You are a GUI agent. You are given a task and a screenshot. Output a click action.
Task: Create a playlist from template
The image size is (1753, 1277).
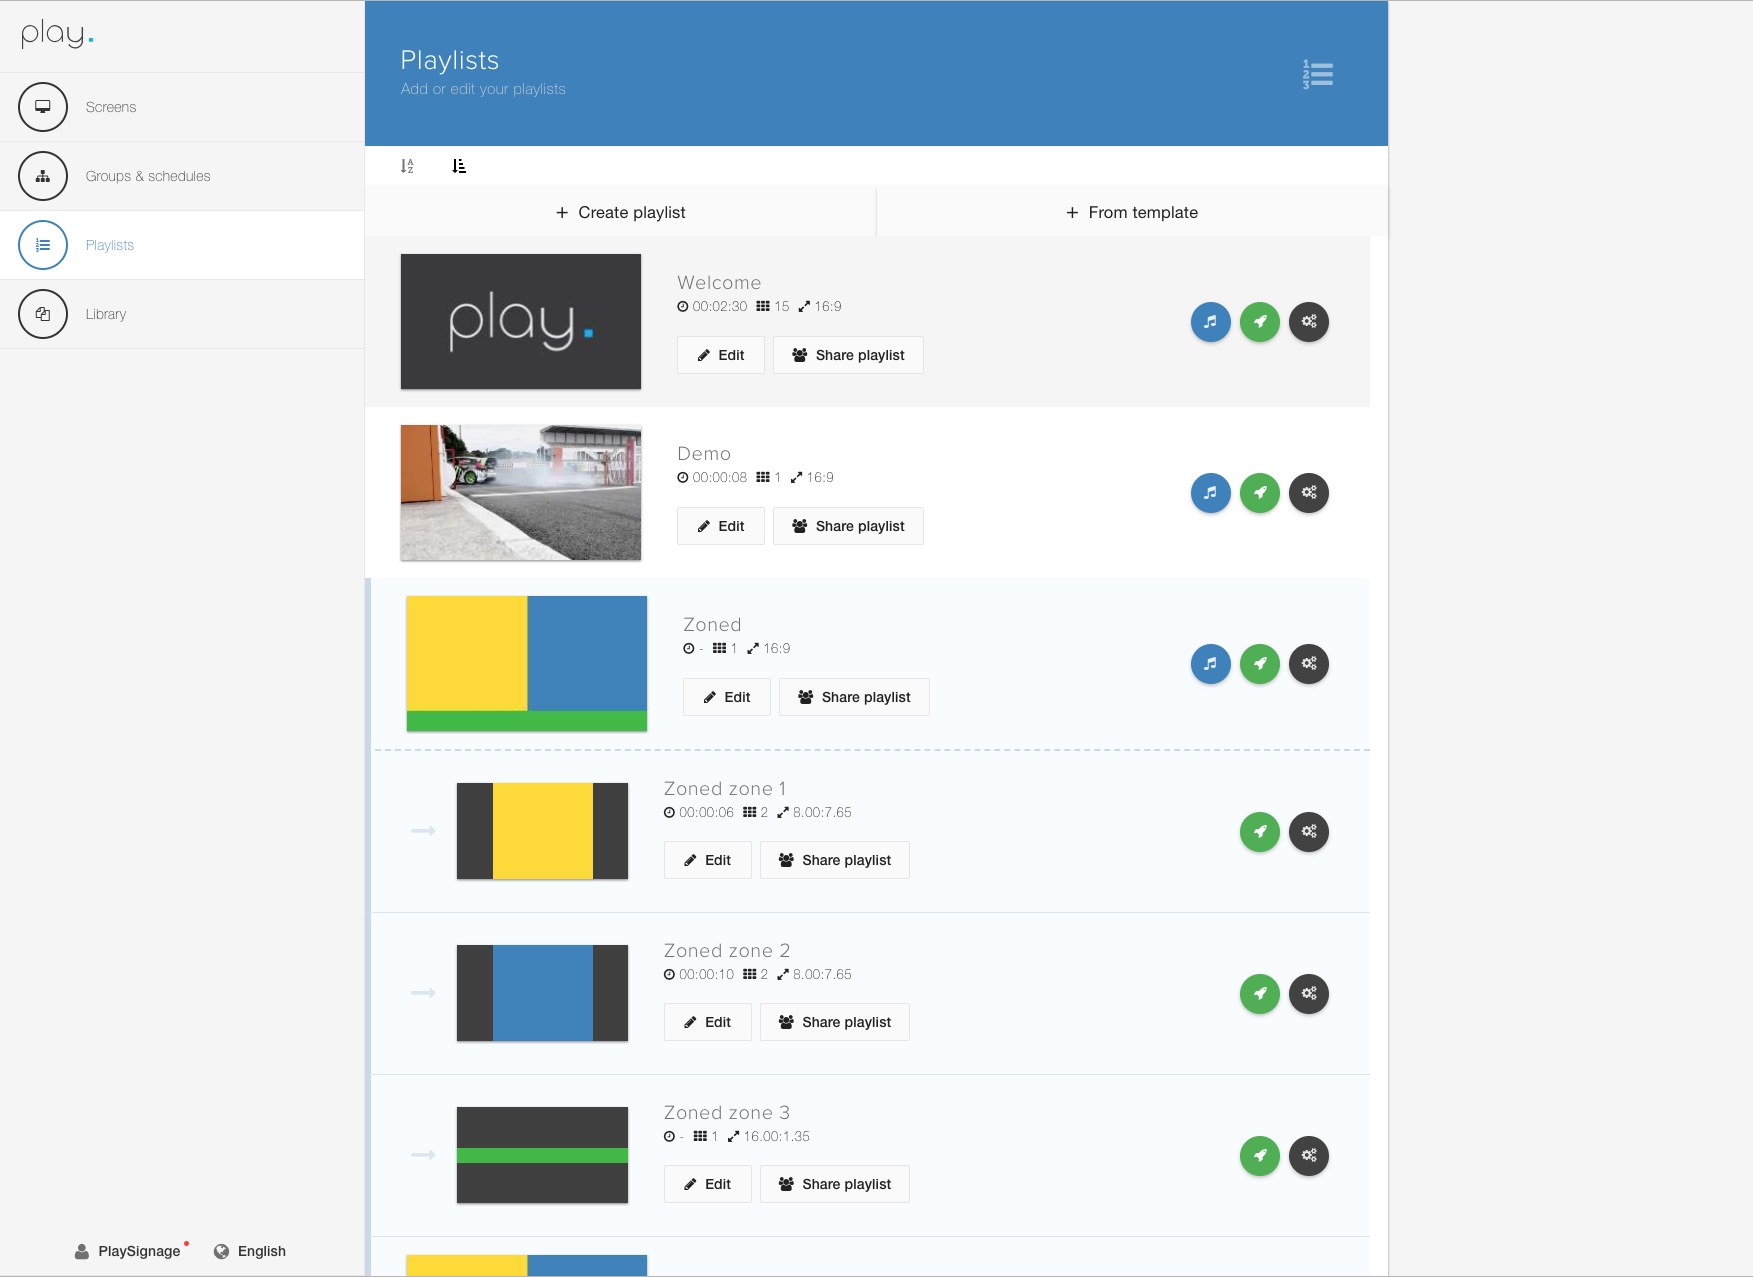(x=1131, y=211)
